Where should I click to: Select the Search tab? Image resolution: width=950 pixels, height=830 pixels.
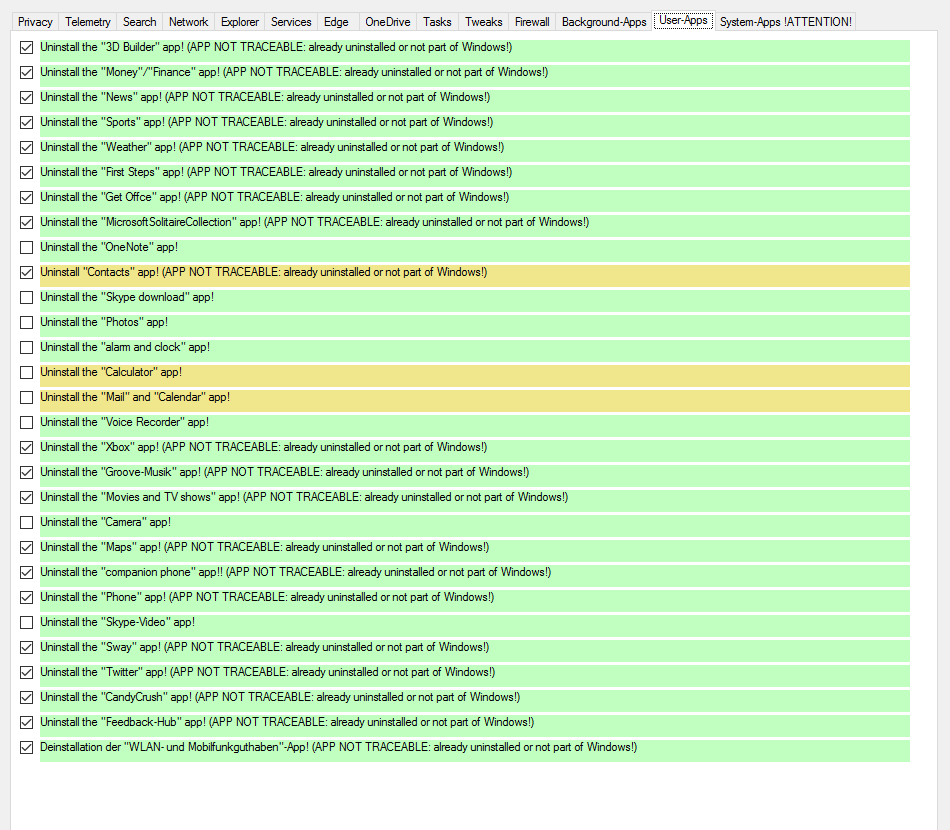click(x=139, y=22)
